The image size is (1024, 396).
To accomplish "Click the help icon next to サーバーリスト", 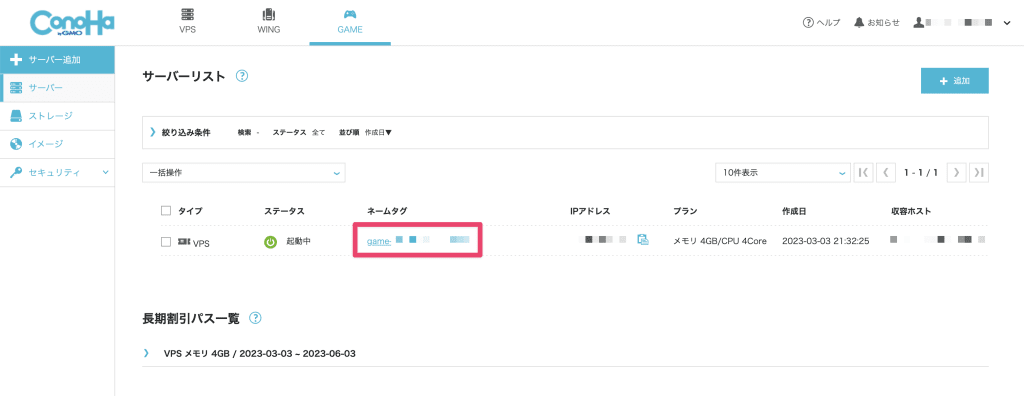I will point(242,76).
